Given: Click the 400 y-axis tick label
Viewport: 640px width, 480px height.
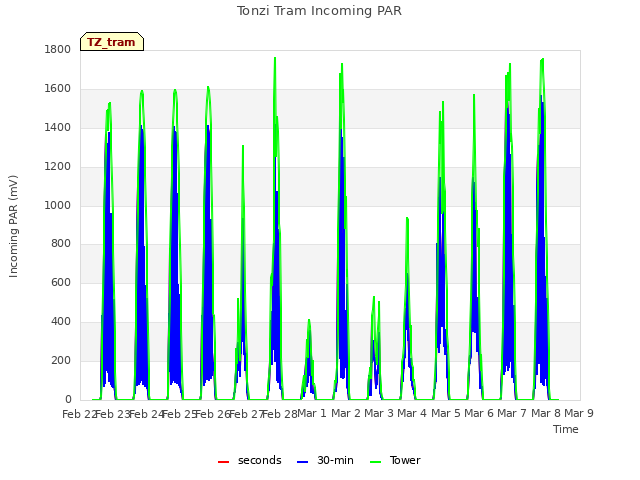Looking at the screenshot, I should (61, 322).
